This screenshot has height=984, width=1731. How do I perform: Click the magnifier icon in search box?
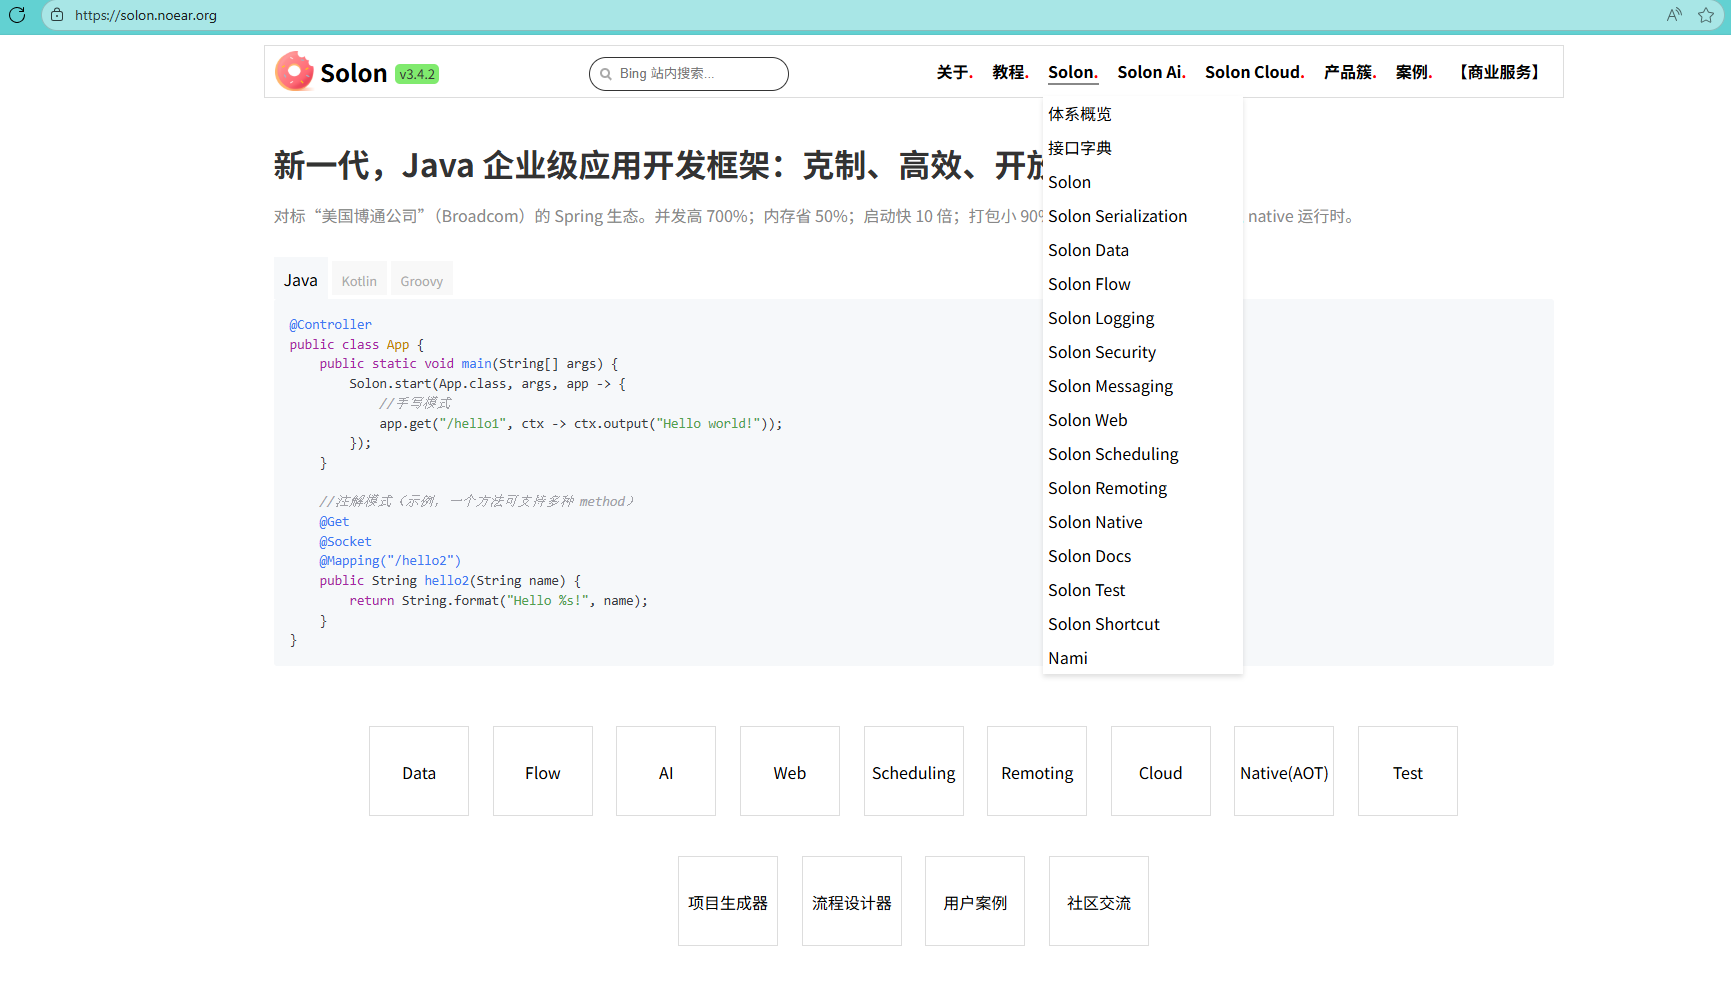point(606,74)
